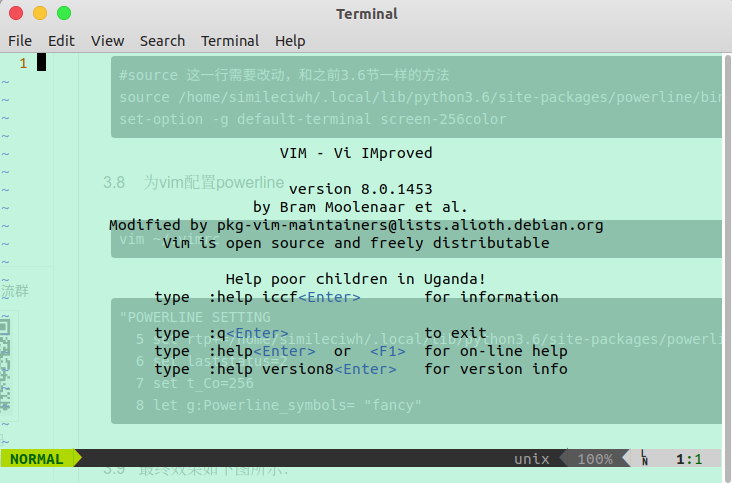Click 'version 8.0.1453' text

point(360,189)
